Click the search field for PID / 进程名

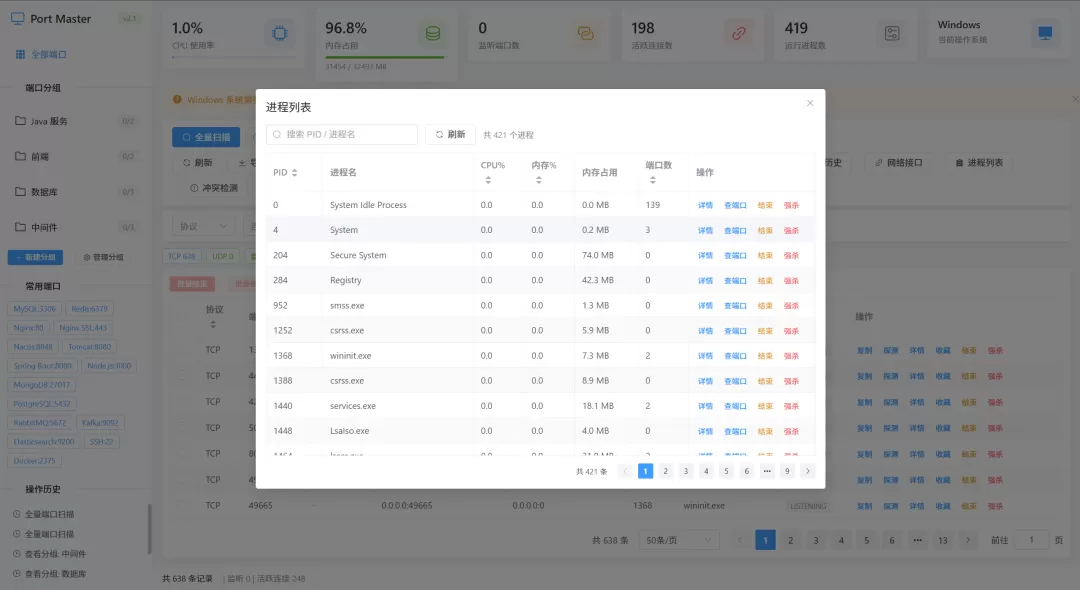coord(342,134)
